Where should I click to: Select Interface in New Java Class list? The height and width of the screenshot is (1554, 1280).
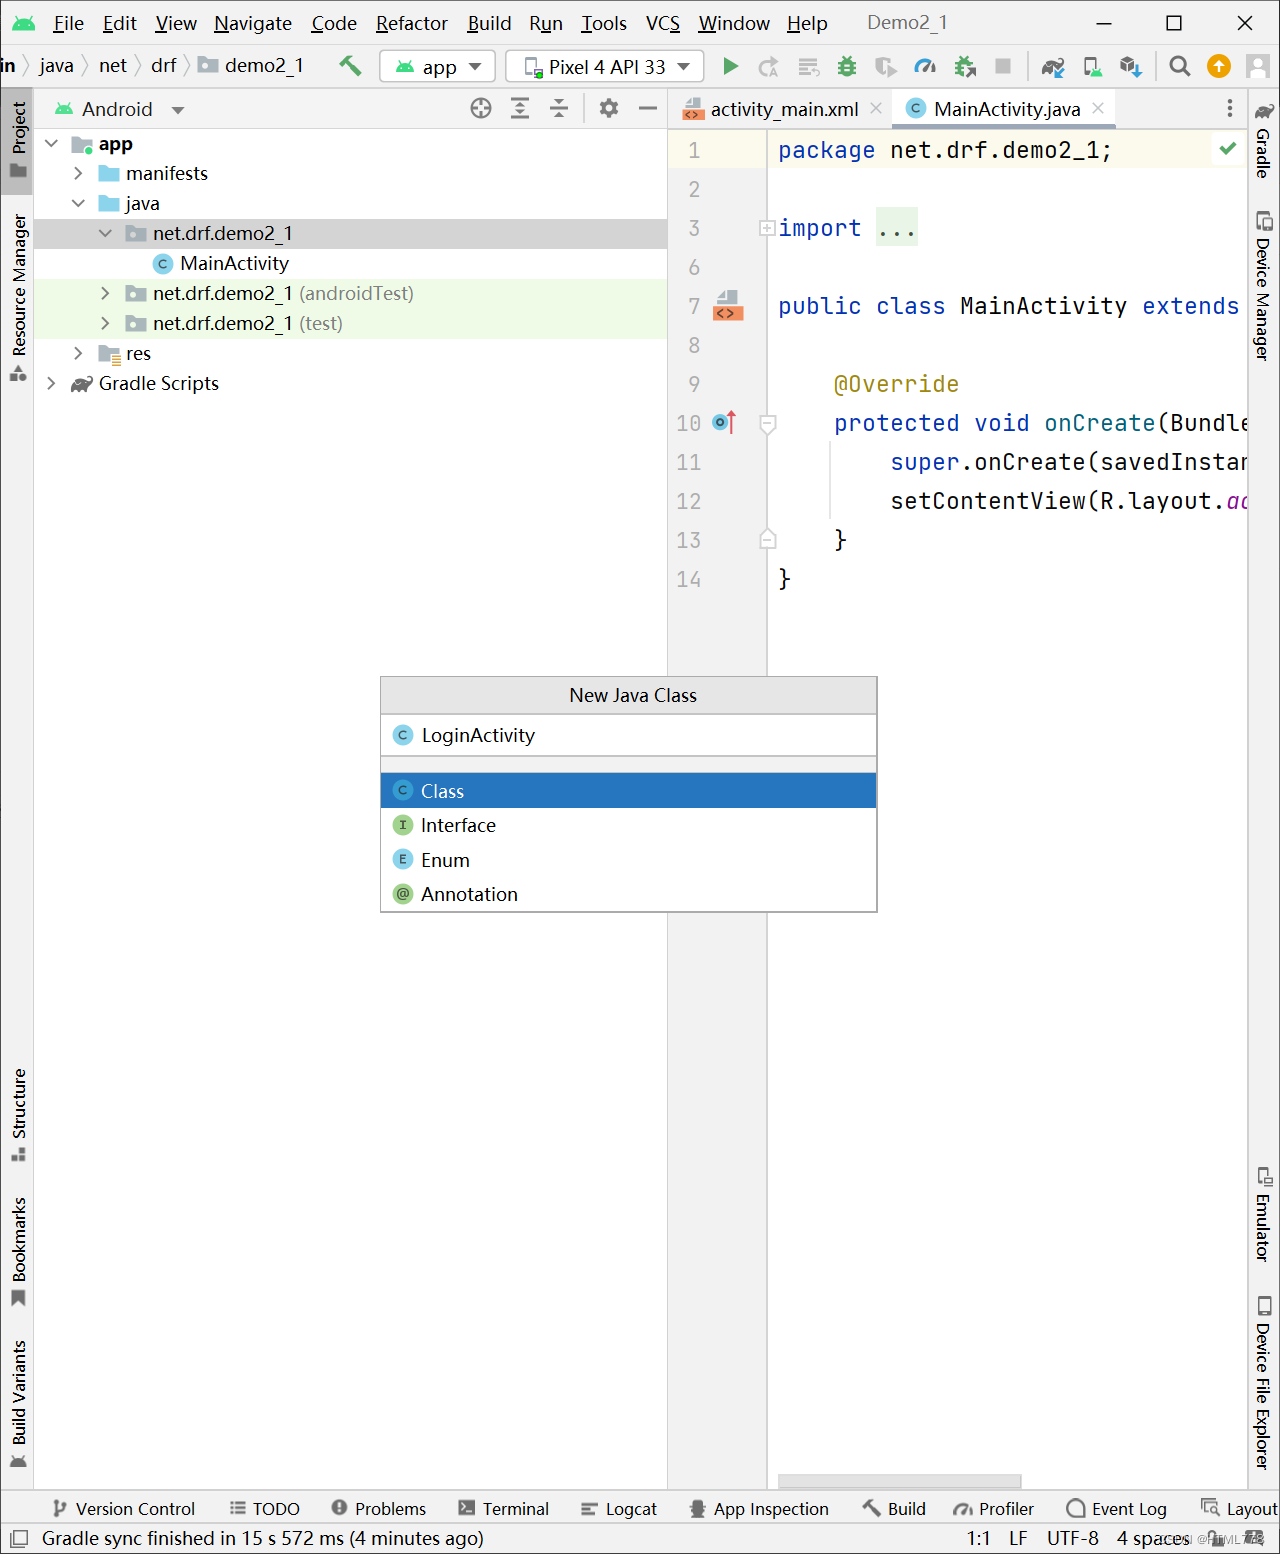[628, 825]
